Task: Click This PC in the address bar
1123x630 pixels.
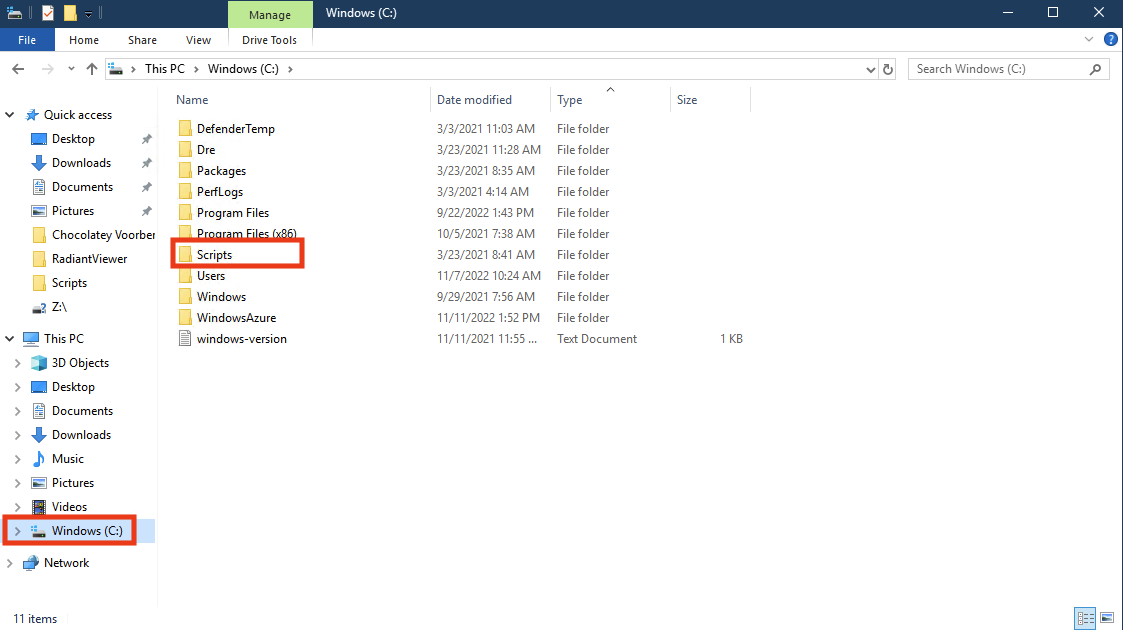Action: [165, 69]
